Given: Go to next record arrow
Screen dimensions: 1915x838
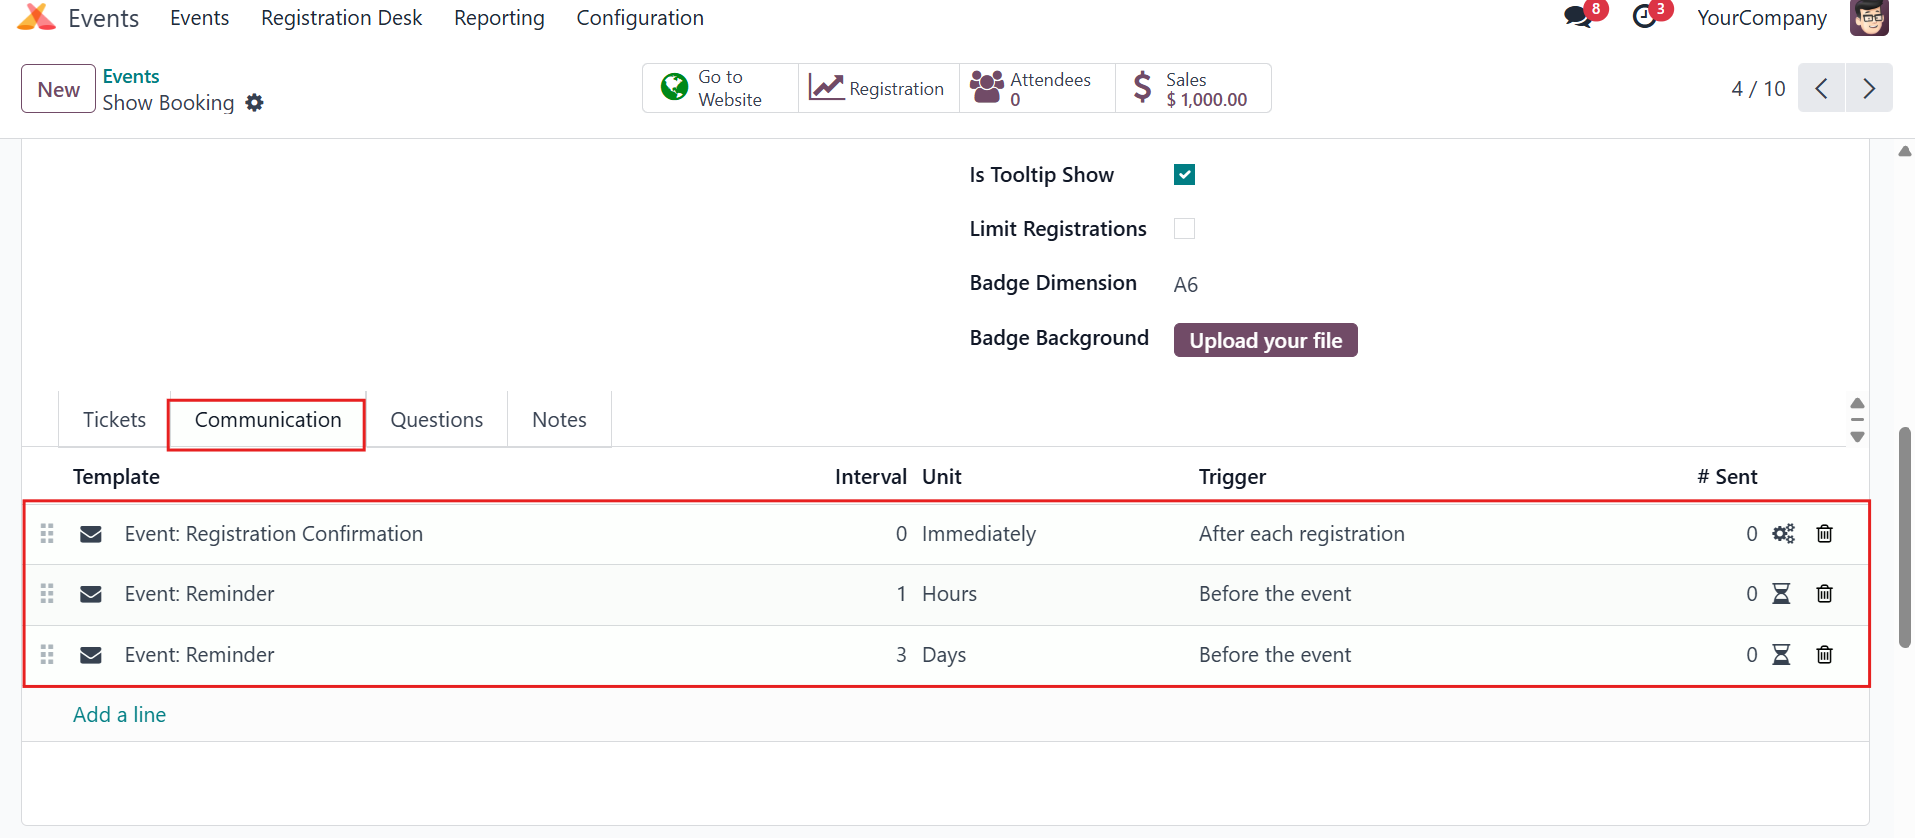Looking at the screenshot, I should click(x=1869, y=88).
